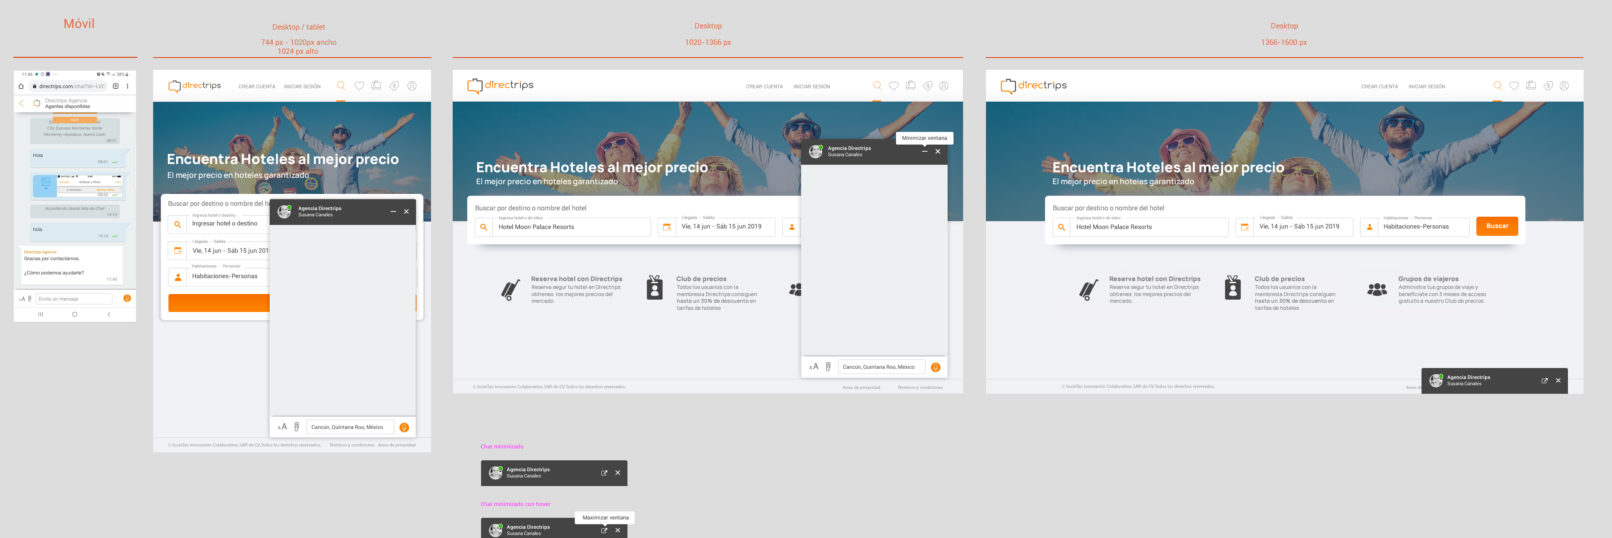The image size is (1612, 538).
Task: Click the orange send button in the tablet chat
Action: [404, 427]
